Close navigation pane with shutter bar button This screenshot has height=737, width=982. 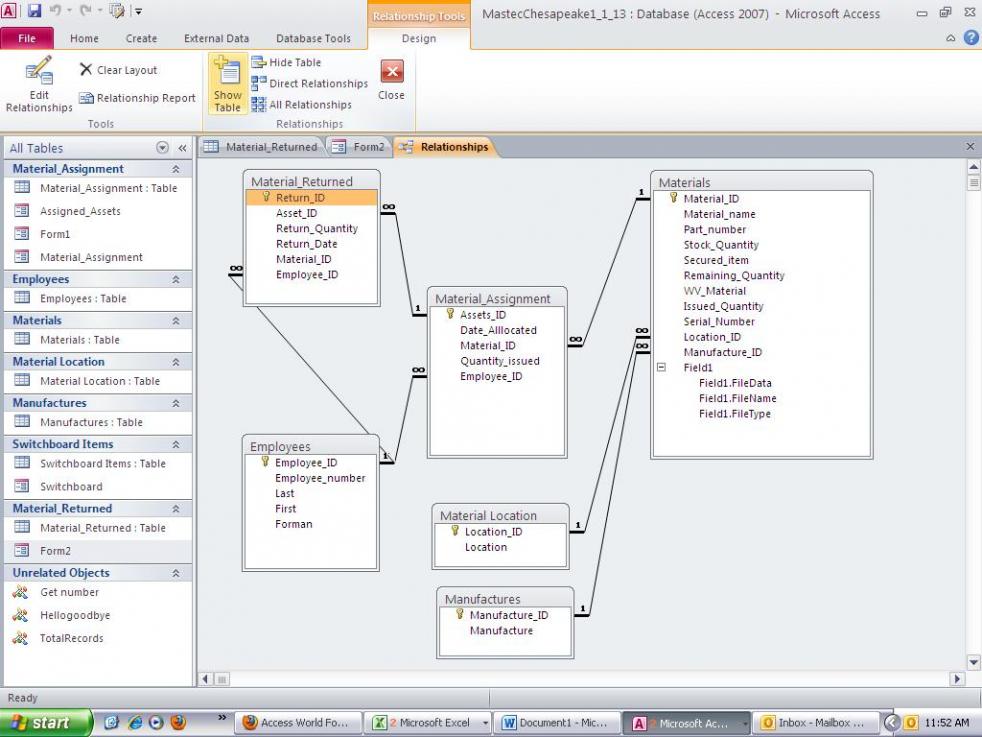182,148
